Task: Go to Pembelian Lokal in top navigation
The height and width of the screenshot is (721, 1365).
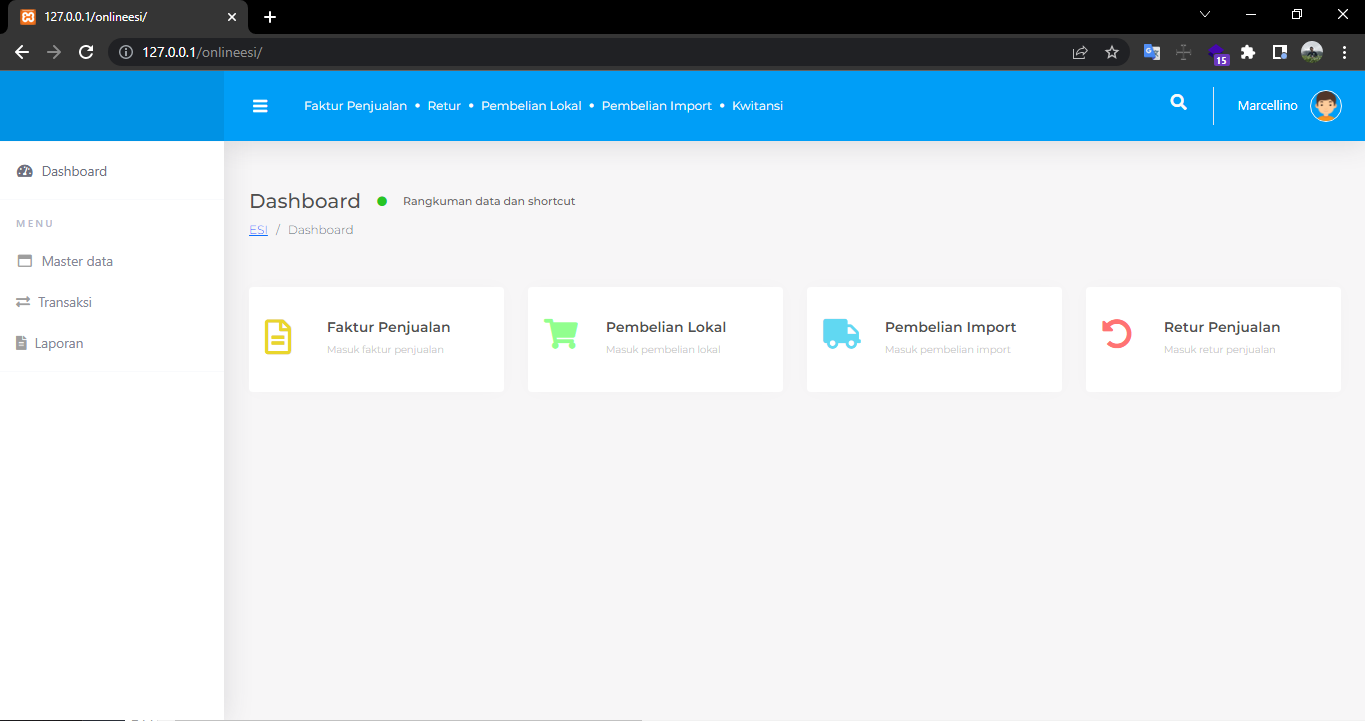Action: 531,106
